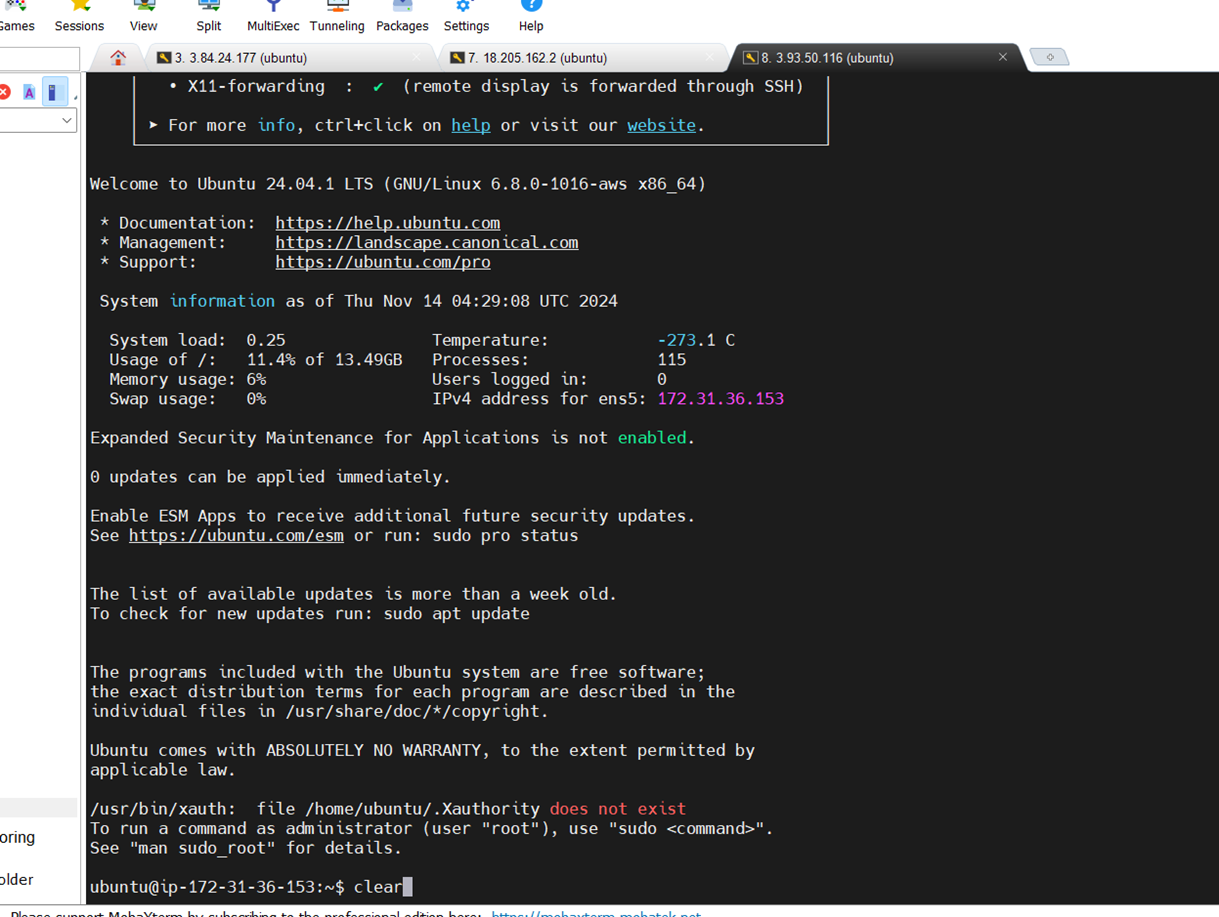Click 'sudo pro status' text
Image resolution: width=1219 pixels, height=917 pixels.
click(505, 536)
